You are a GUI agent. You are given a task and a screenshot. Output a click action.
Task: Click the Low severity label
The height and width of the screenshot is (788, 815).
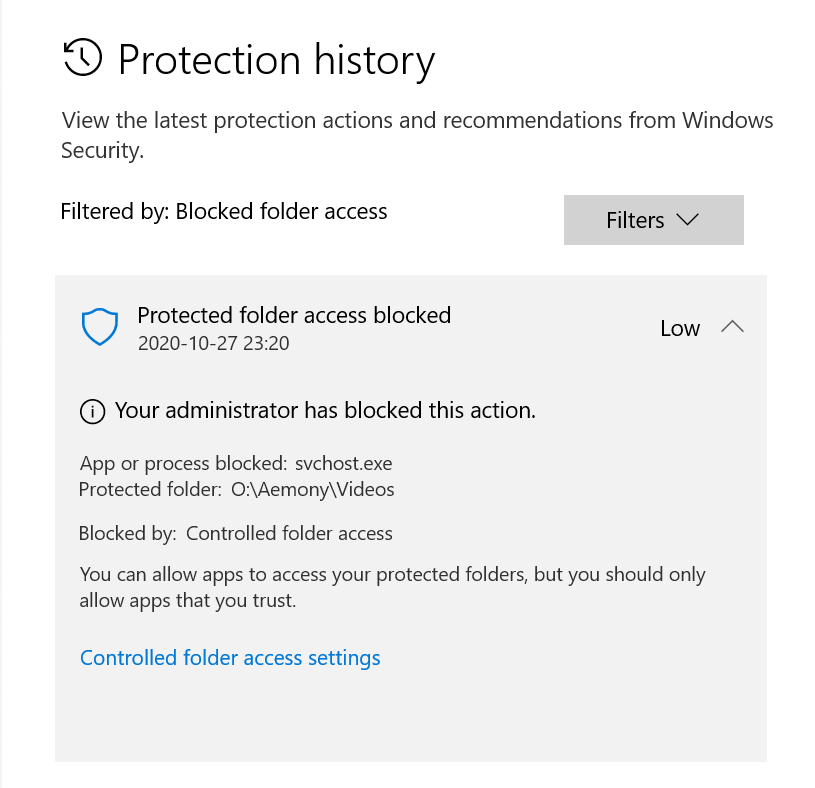(680, 328)
